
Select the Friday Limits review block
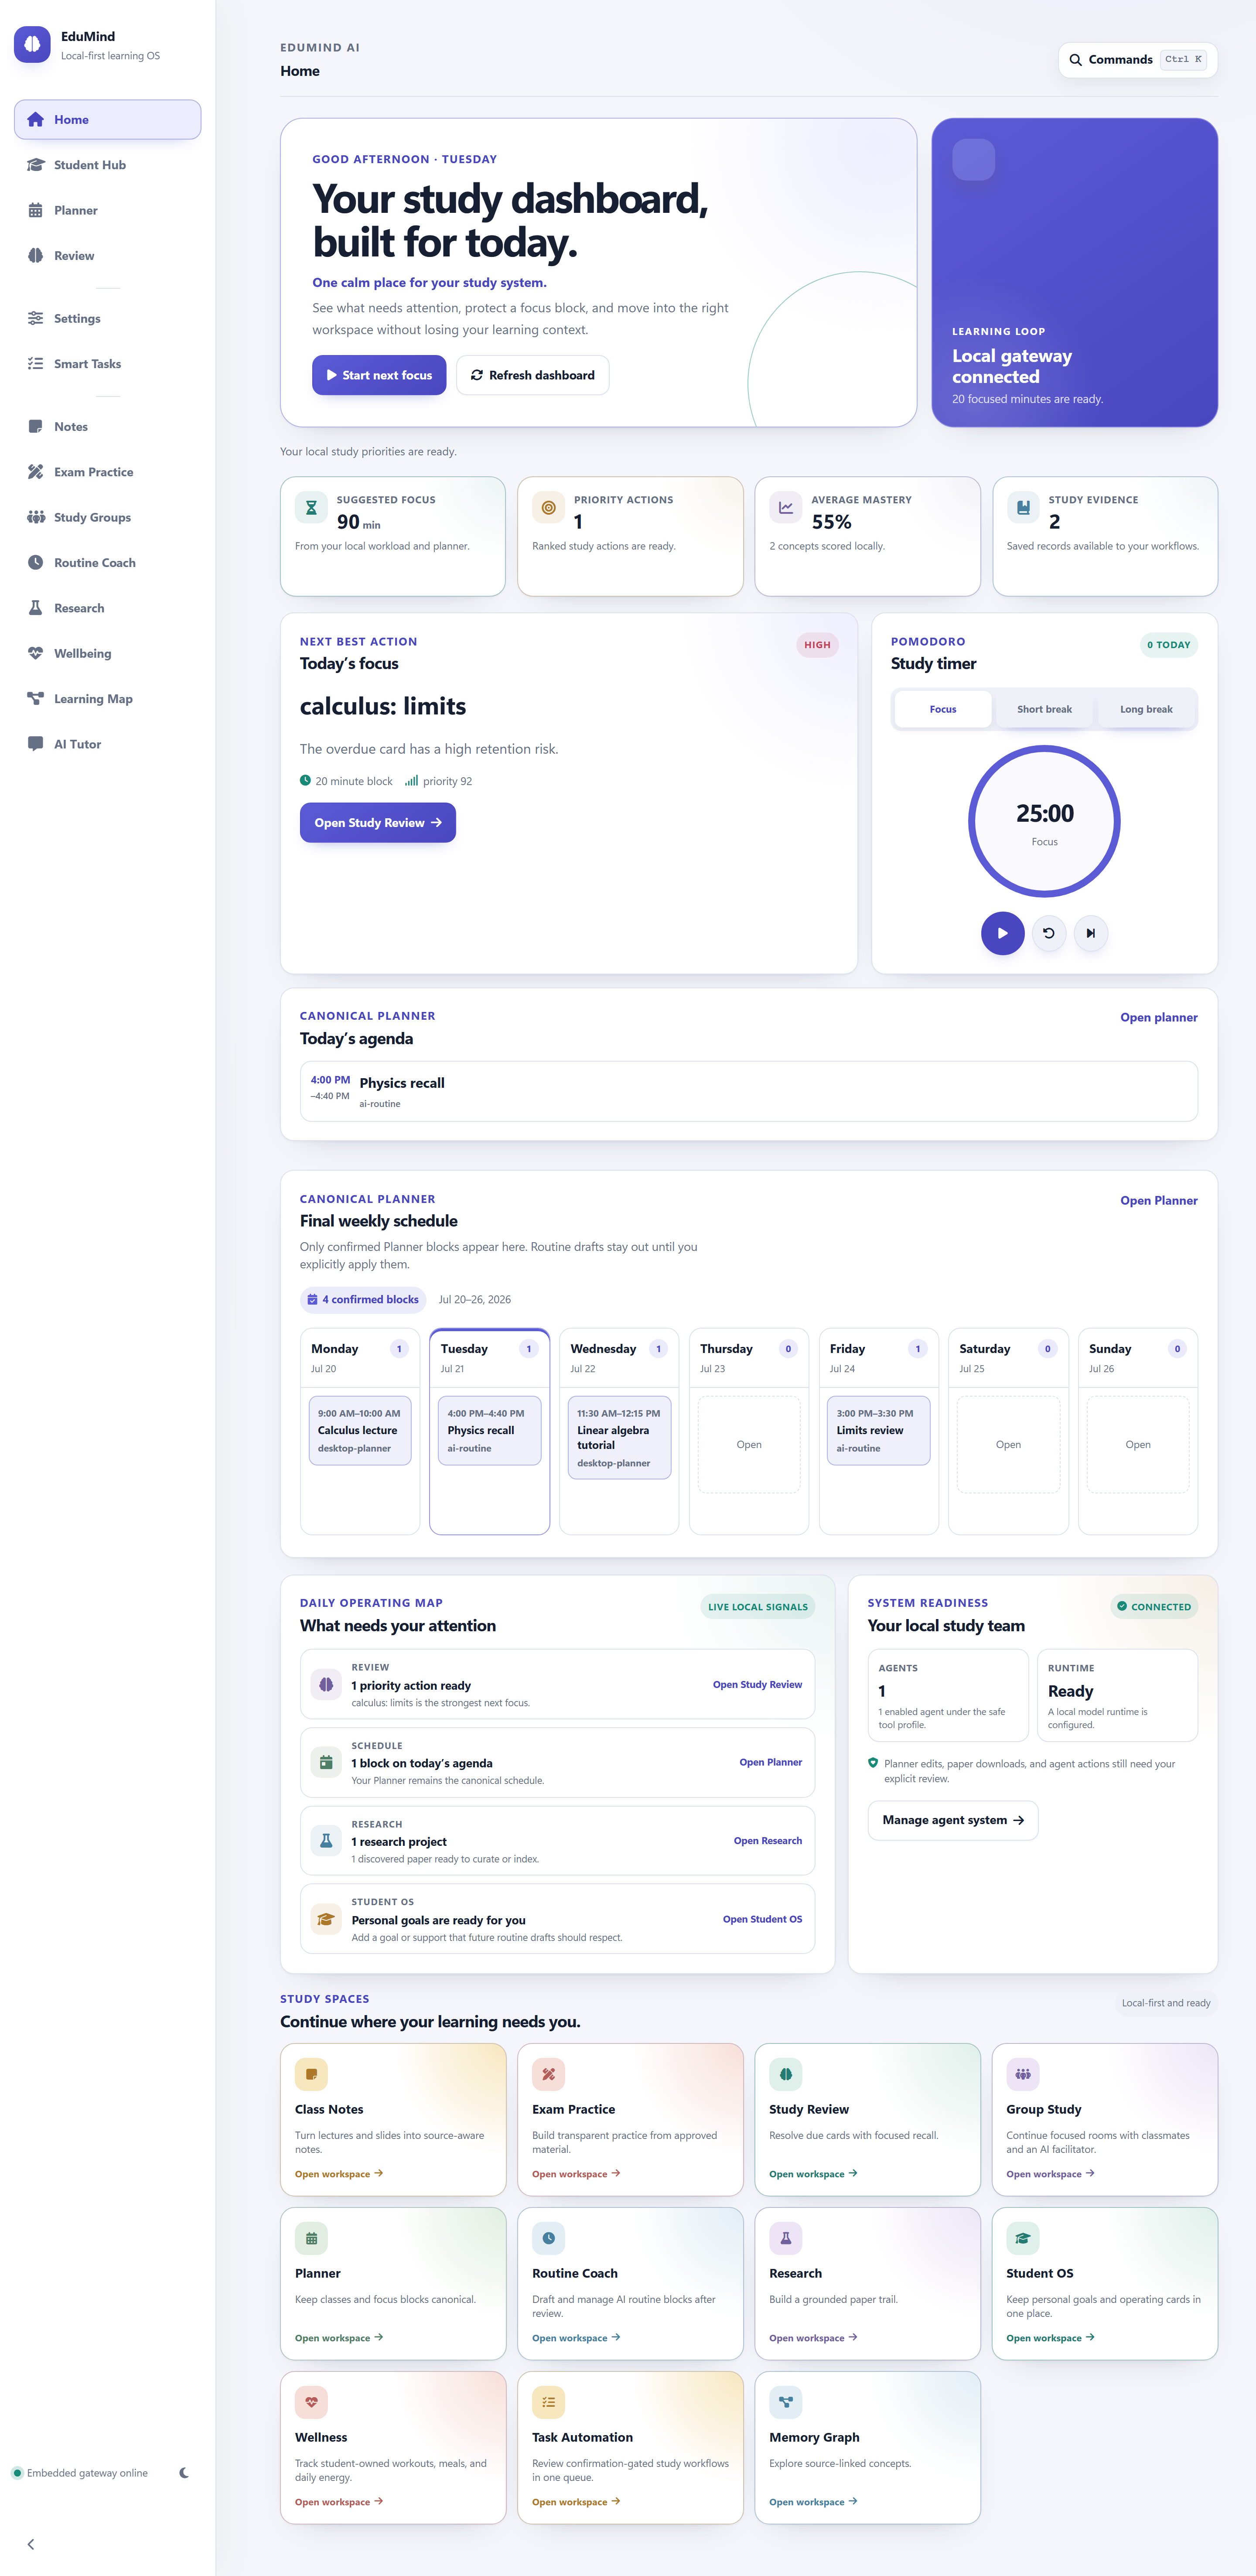878,1430
